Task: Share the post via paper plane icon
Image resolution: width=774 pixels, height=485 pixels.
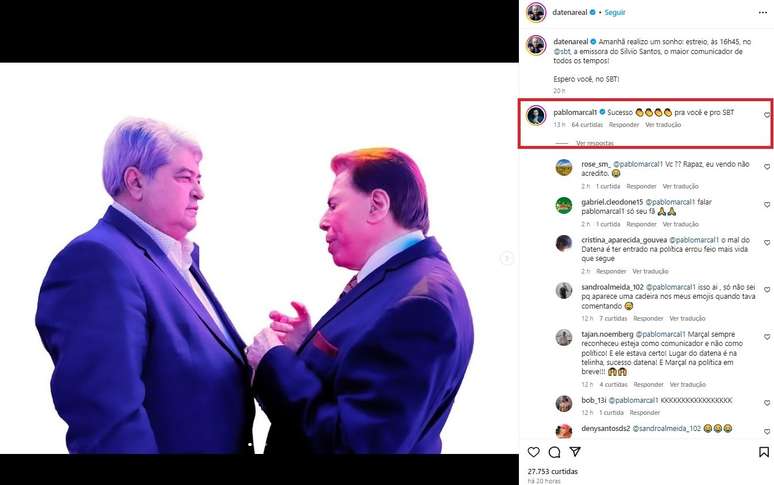Action: [x=575, y=451]
